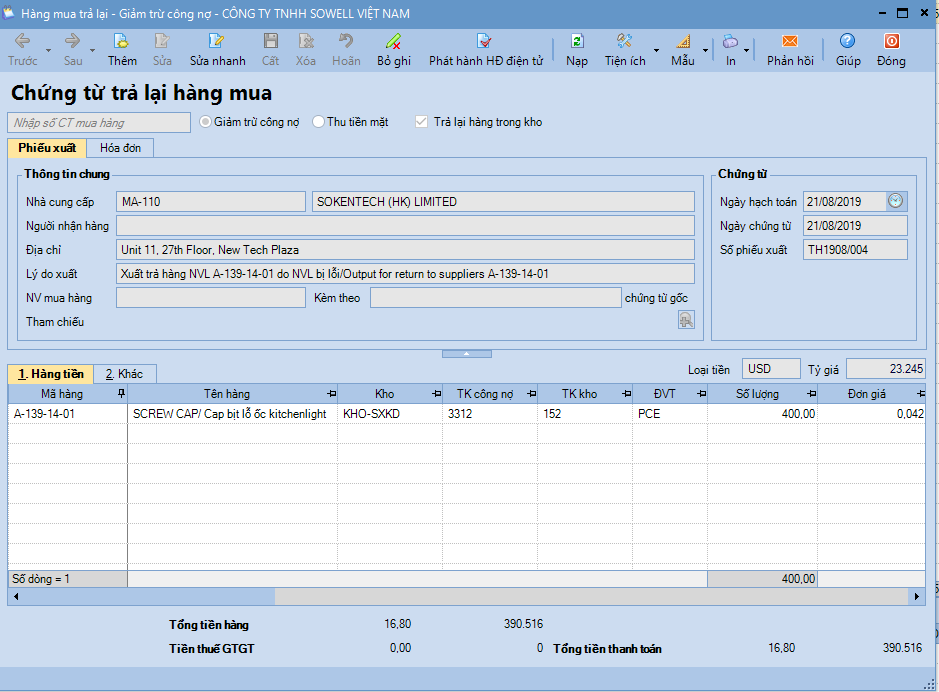Switch to the Hóa đơn tab

pos(120,148)
